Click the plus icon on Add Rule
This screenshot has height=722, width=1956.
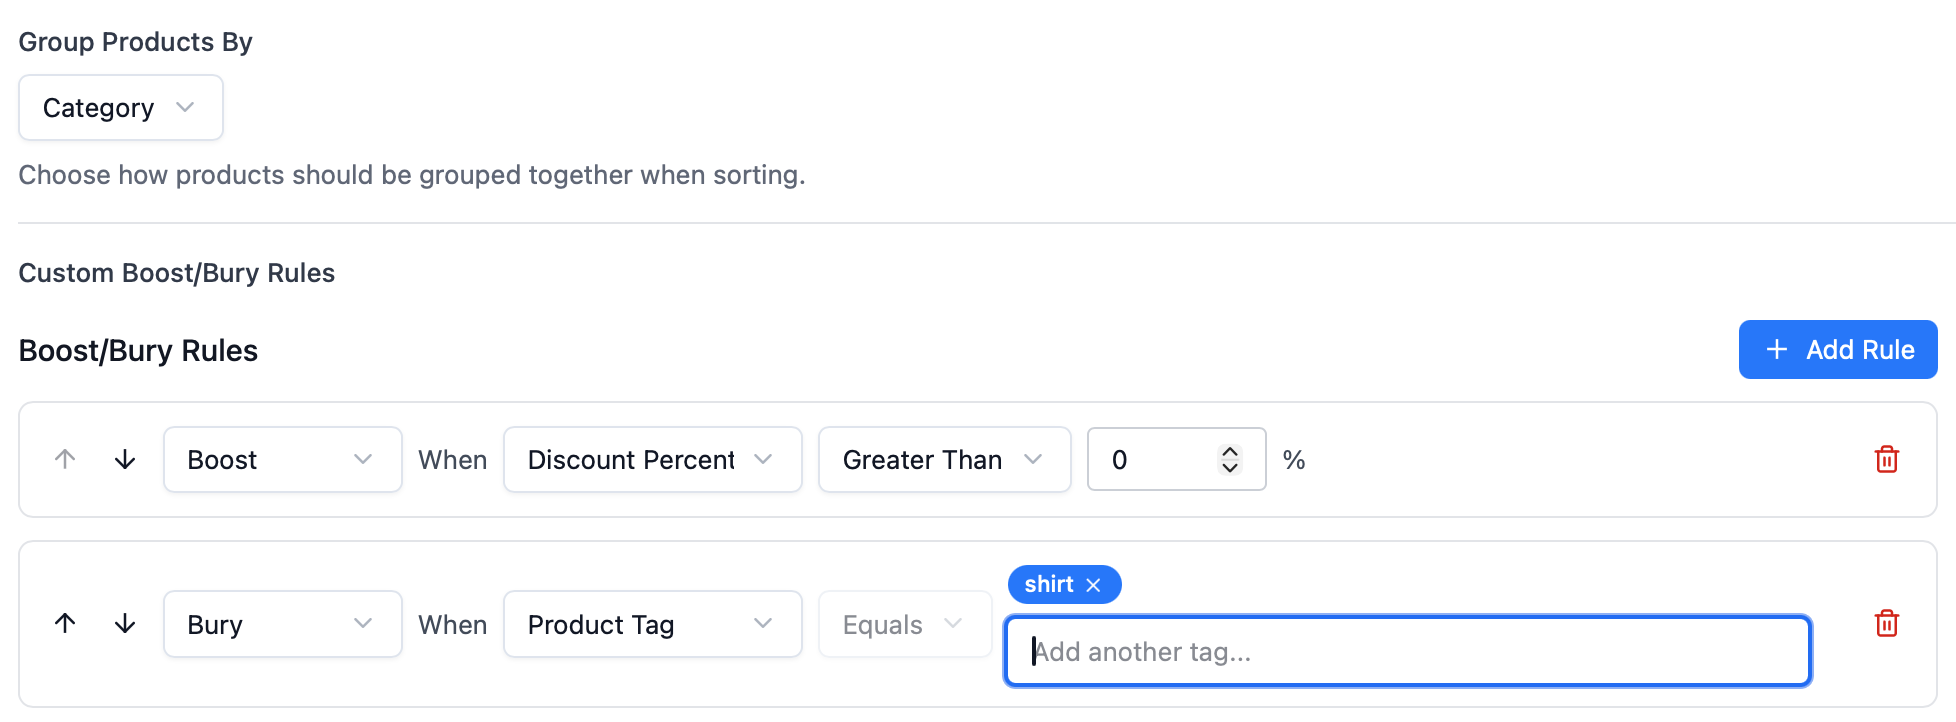pos(1776,349)
